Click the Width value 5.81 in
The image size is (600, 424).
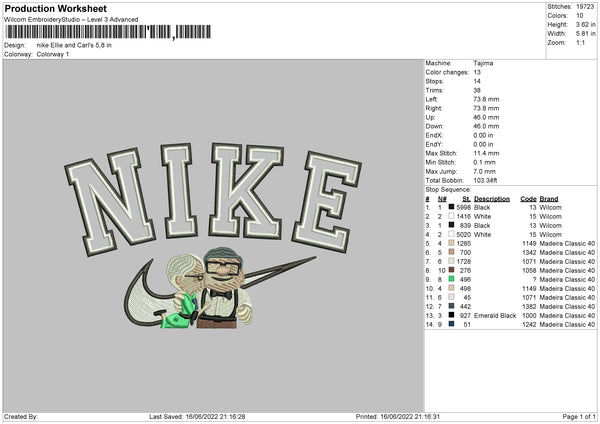coord(585,34)
